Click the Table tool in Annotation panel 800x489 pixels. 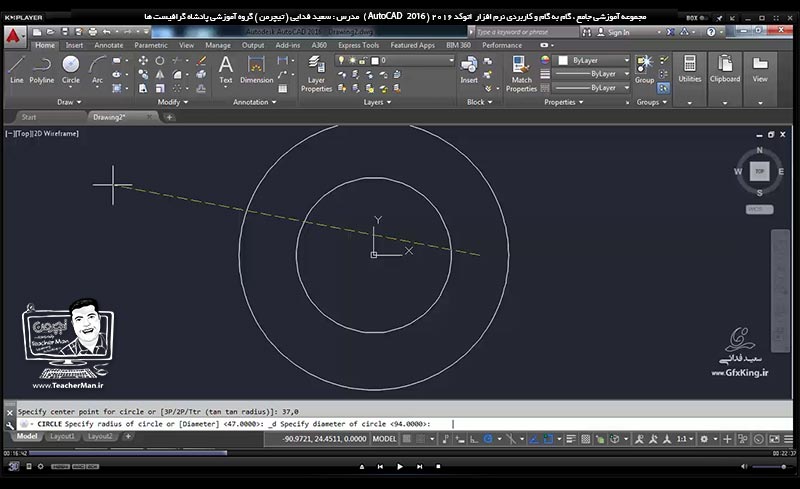pos(282,89)
